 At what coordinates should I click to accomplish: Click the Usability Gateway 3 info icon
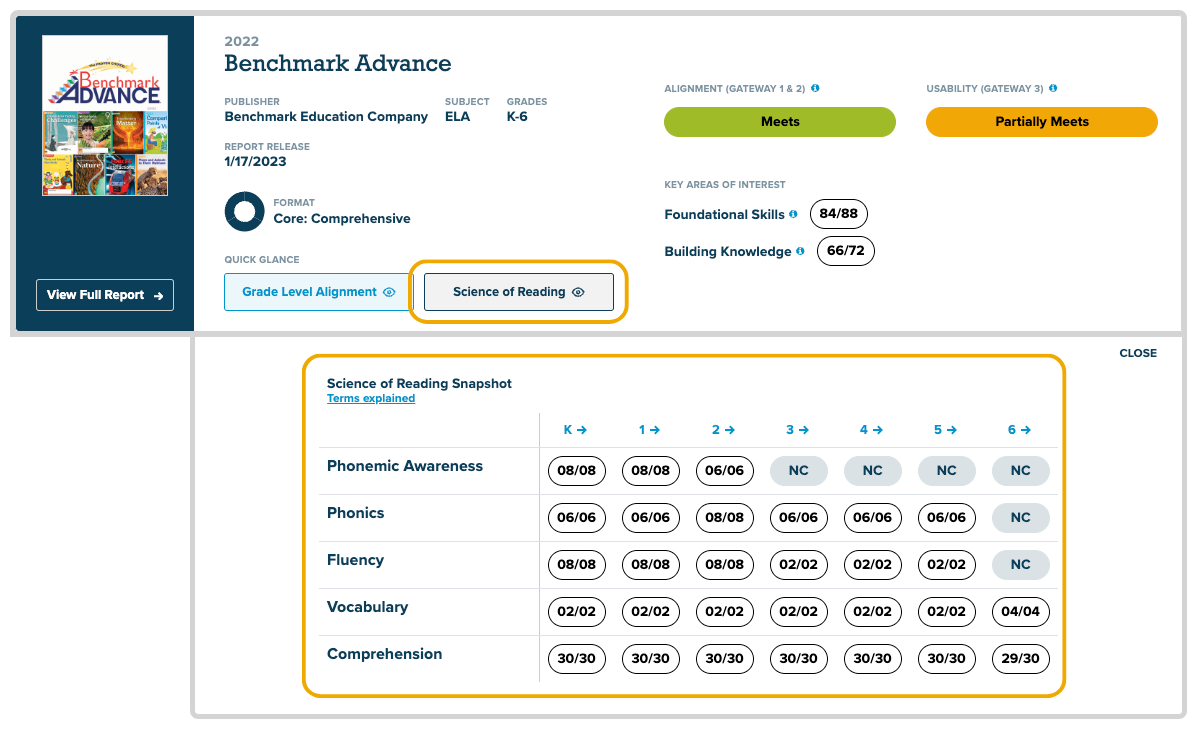click(x=1053, y=88)
